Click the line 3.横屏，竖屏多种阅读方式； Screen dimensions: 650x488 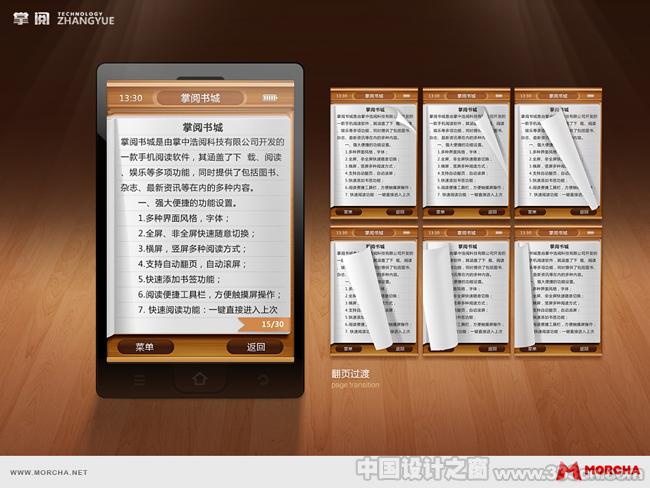click(192, 249)
